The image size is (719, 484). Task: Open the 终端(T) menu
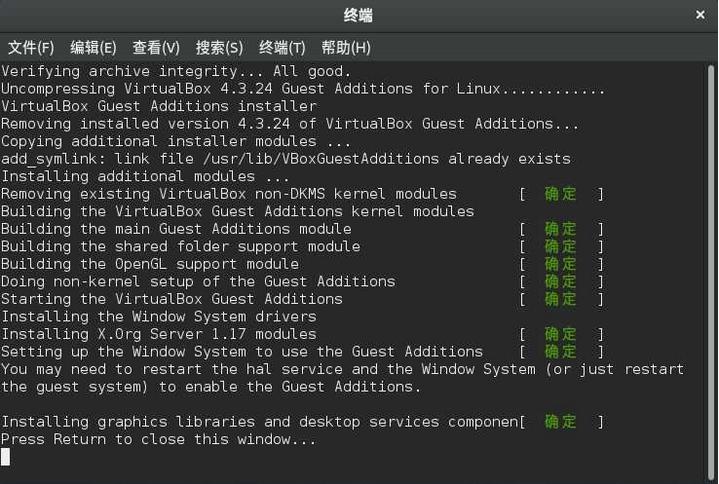click(x=282, y=47)
